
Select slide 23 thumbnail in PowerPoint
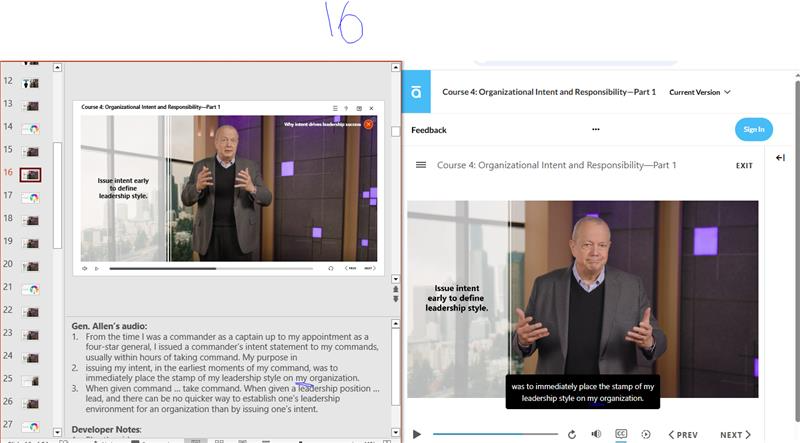click(31, 335)
